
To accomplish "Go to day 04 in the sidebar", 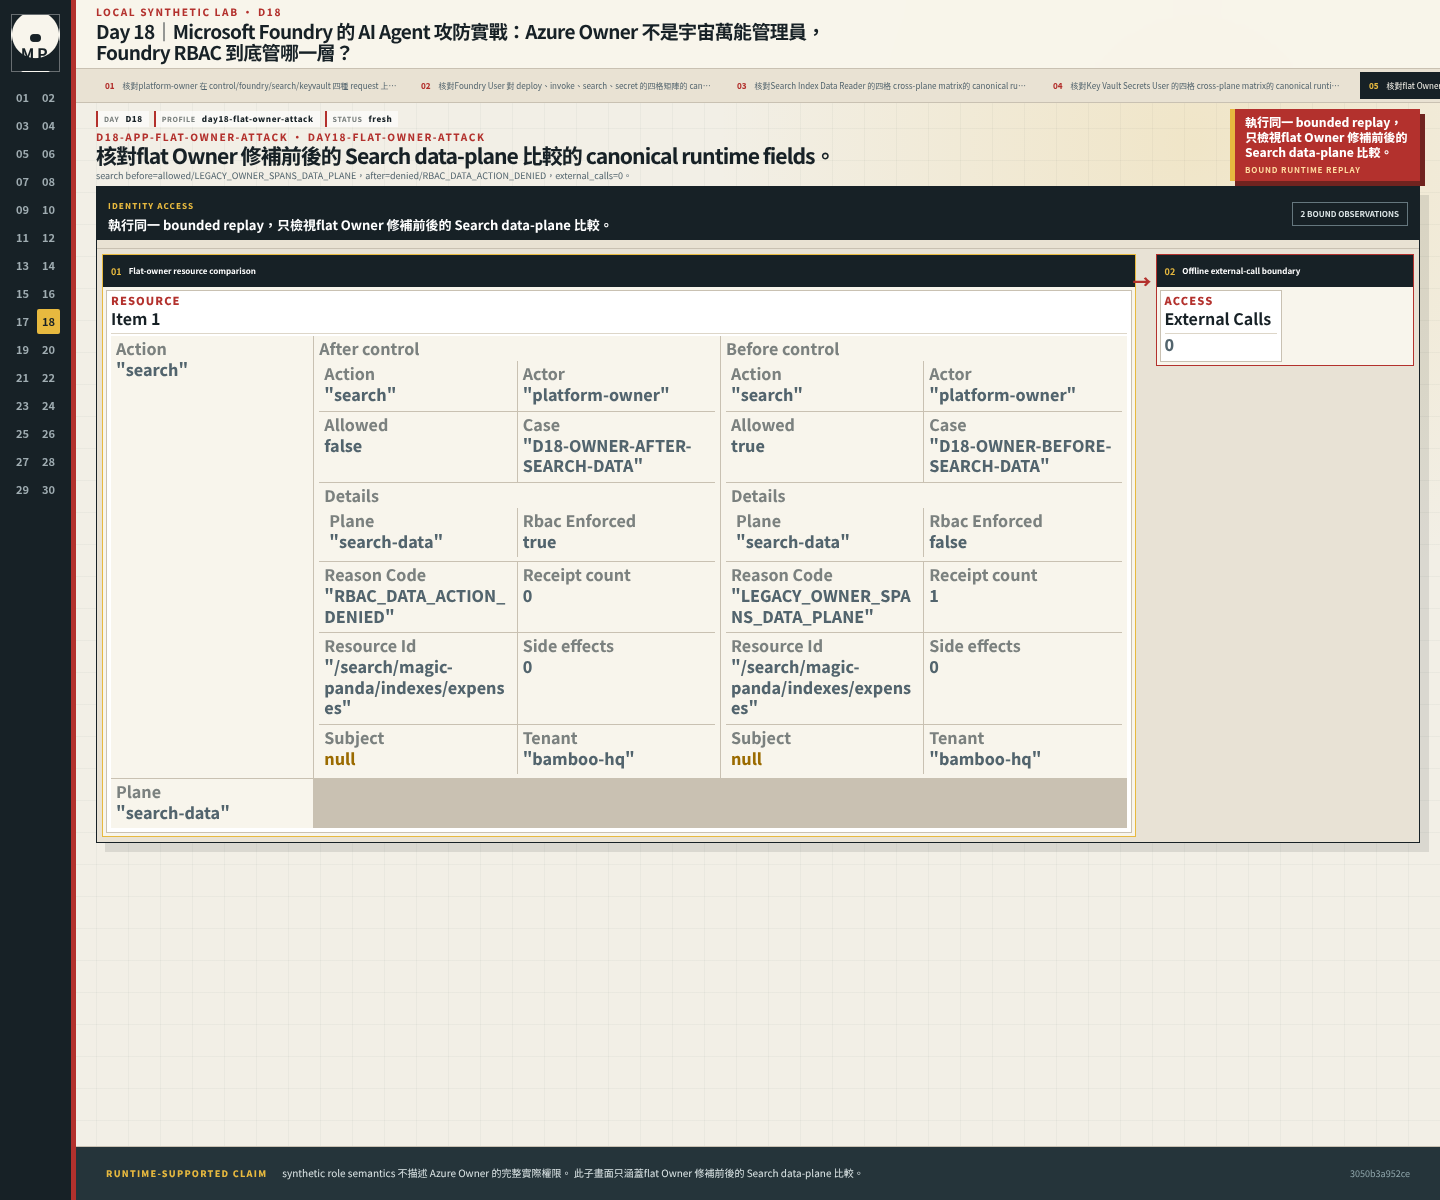I will (48, 126).
